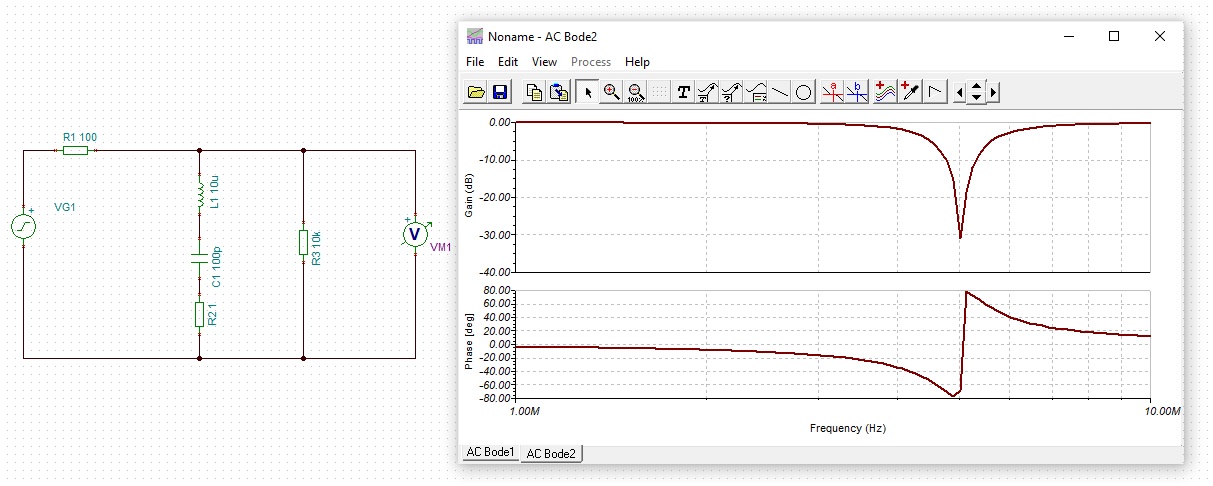Click the flag shaped toolbar icon

pyautogui.click(x=934, y=93)
